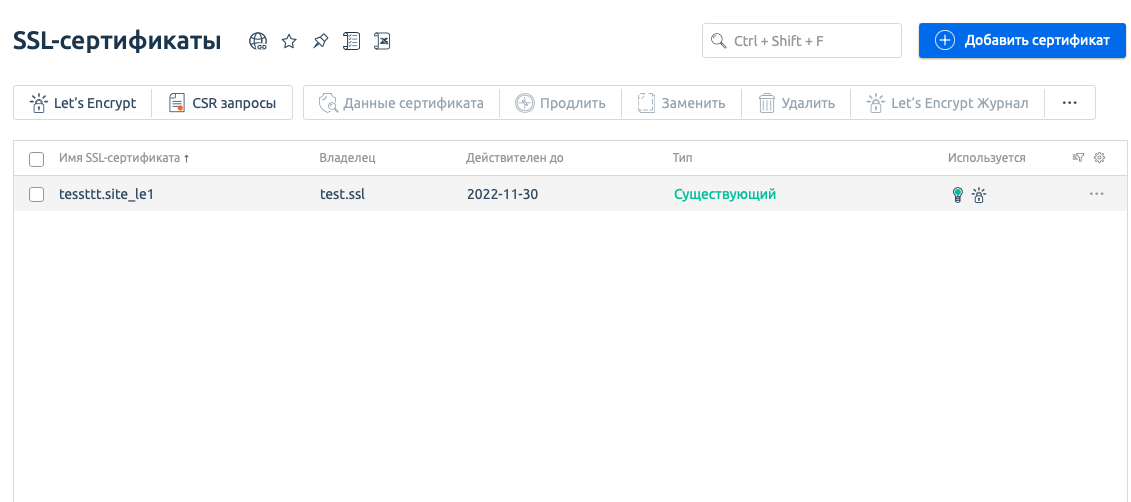Click the checklist scroll icon in header
The width and height of the screenshot is (1131, 502).
click(x=351, y=41)
